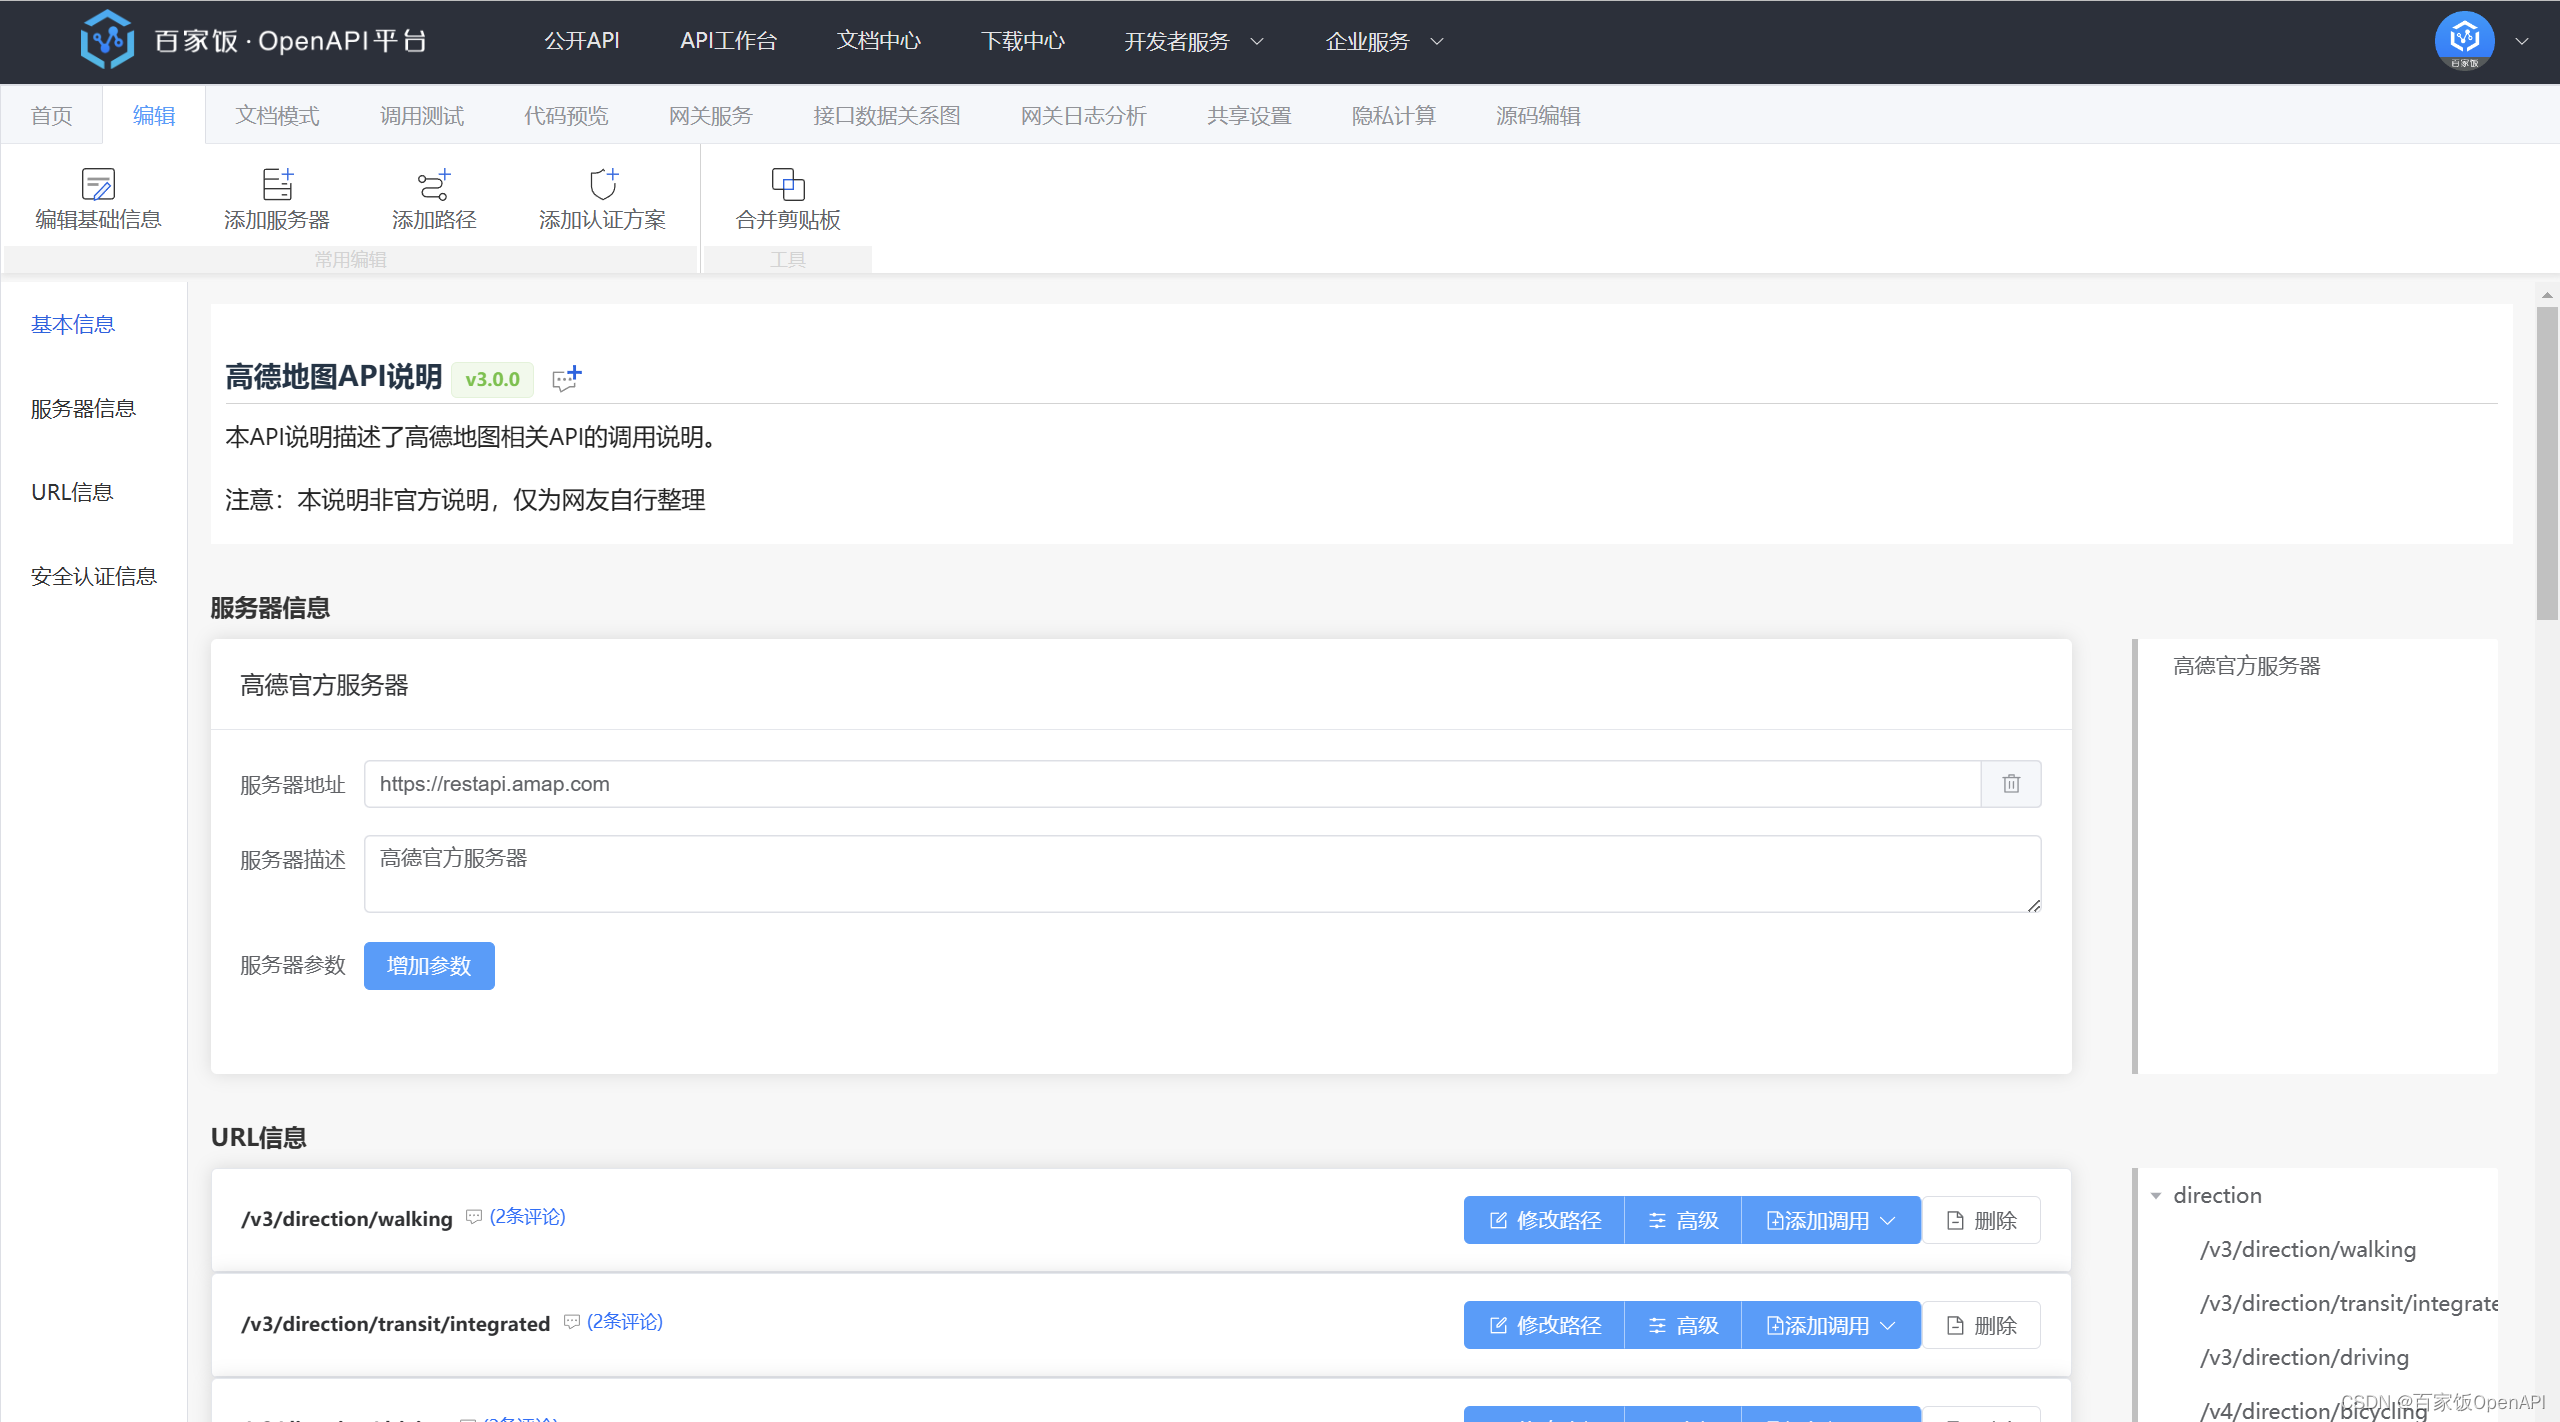The width and height of the screenshot is (2560, 1422).
Task: Select the 编辑 tab
Action: click(x=154, y=116)
